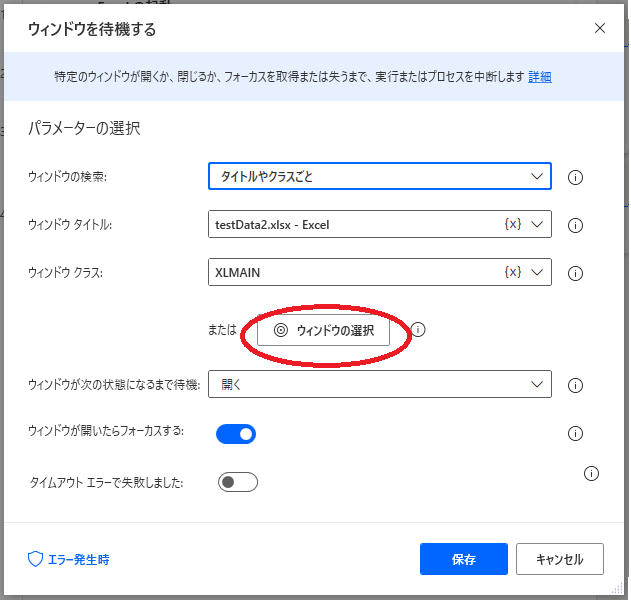Click the 保存 button
631x600 pixels.
464,560
